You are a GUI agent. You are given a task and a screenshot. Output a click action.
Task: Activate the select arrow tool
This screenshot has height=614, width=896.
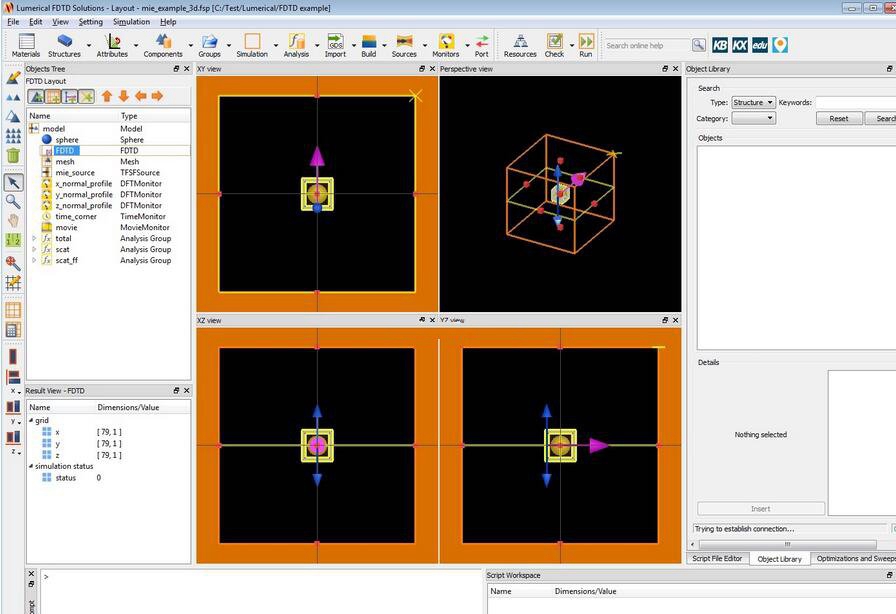(x=13, y=182)
